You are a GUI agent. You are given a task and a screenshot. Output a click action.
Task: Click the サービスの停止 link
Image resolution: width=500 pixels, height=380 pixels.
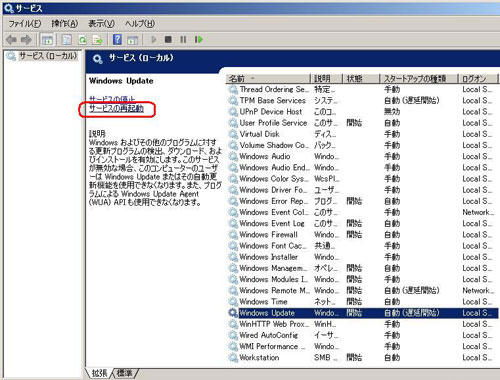[x=112, y=99]
